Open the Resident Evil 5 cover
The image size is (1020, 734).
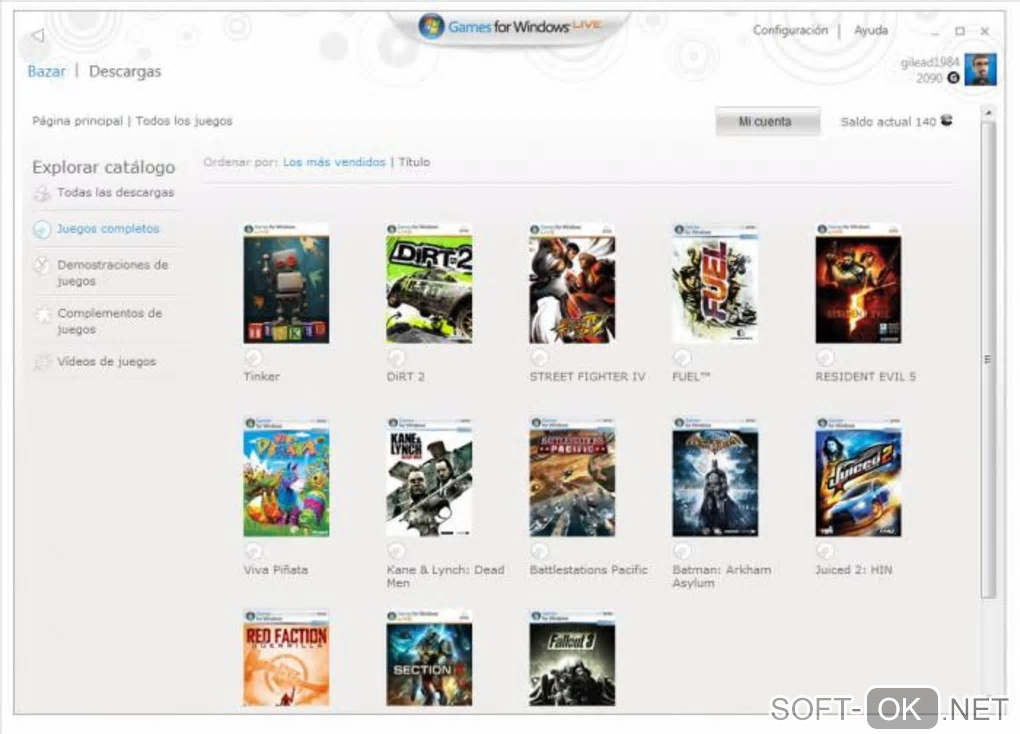tap(859, 284)
